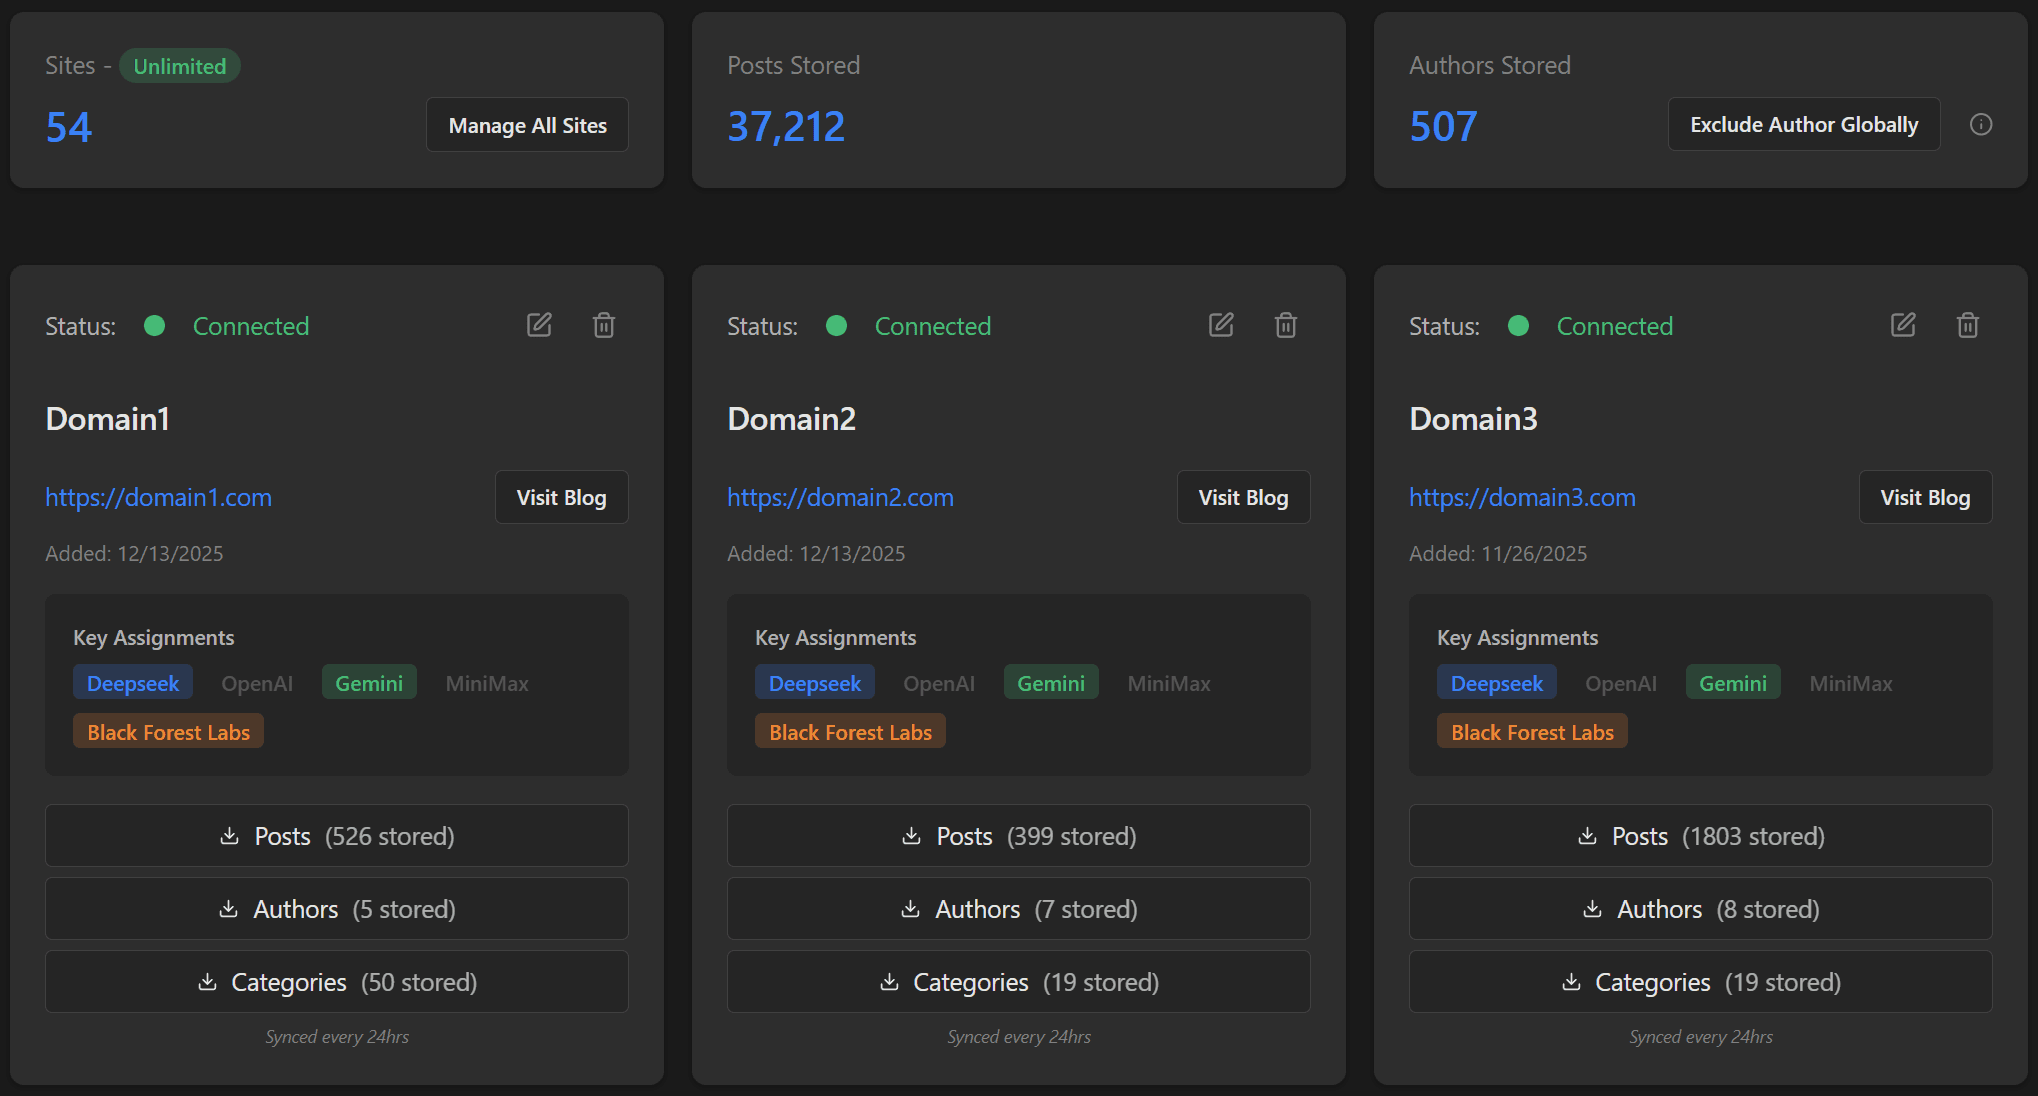Edit the Domain2 site details
This screenshot has height=1096, width=2038.
(x=1221, y=325)
